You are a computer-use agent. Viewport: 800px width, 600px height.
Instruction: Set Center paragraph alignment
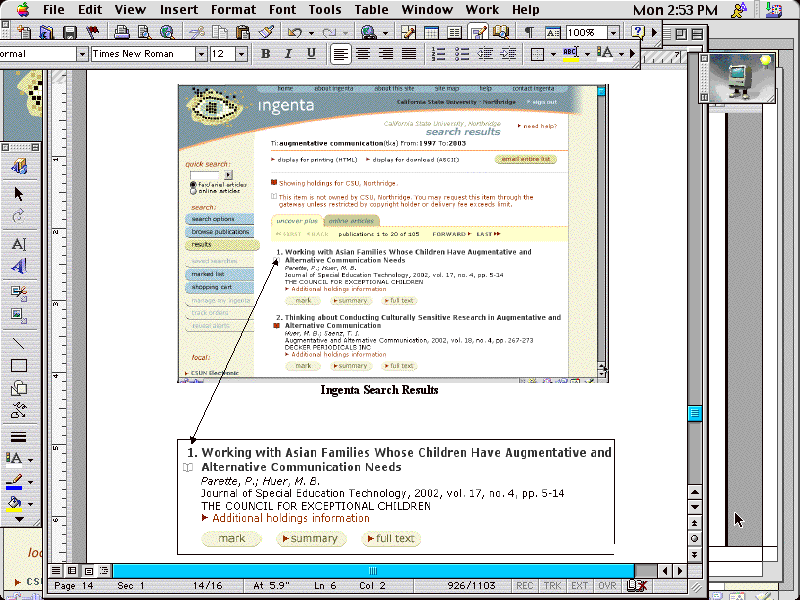pyautogui.click(x=363, y=54)
